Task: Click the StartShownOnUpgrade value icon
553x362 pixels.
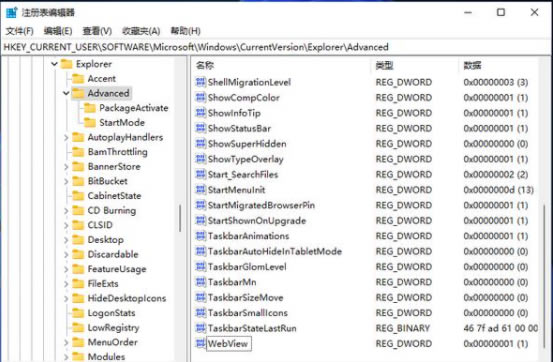Action: point(200,221)
